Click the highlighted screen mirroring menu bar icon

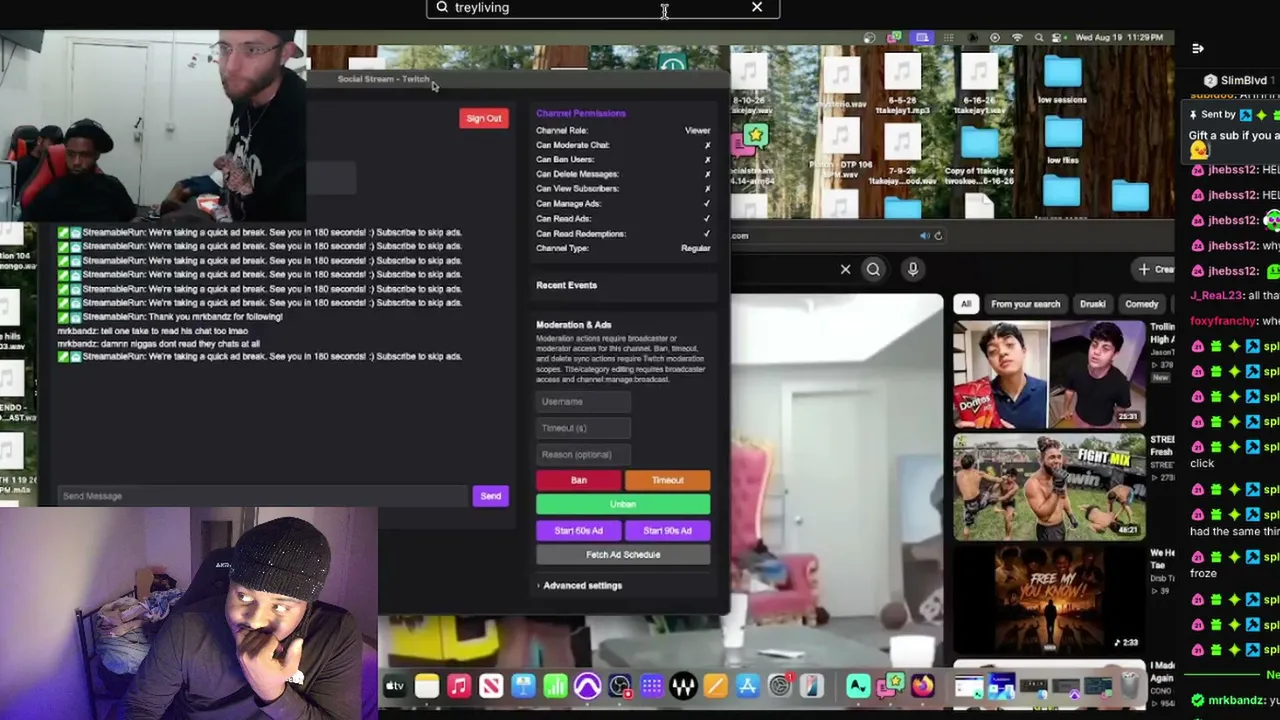tap(922, 38)
